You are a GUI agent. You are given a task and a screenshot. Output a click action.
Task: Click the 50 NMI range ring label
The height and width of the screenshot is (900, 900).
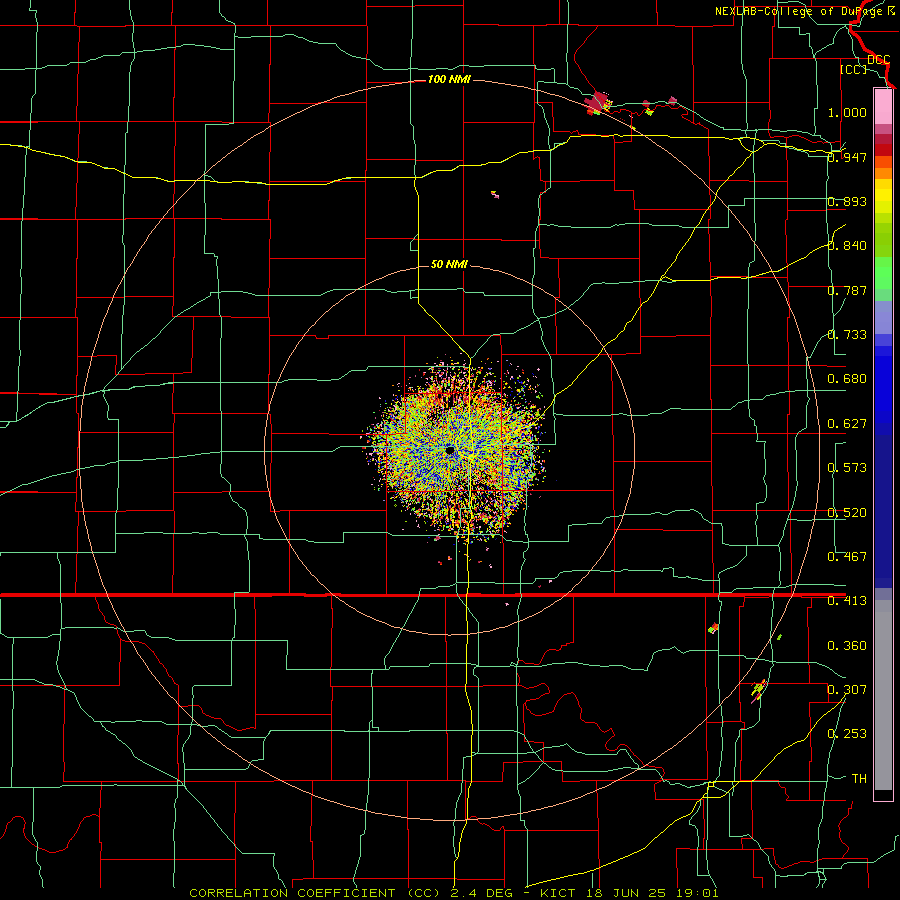(449, 264)
